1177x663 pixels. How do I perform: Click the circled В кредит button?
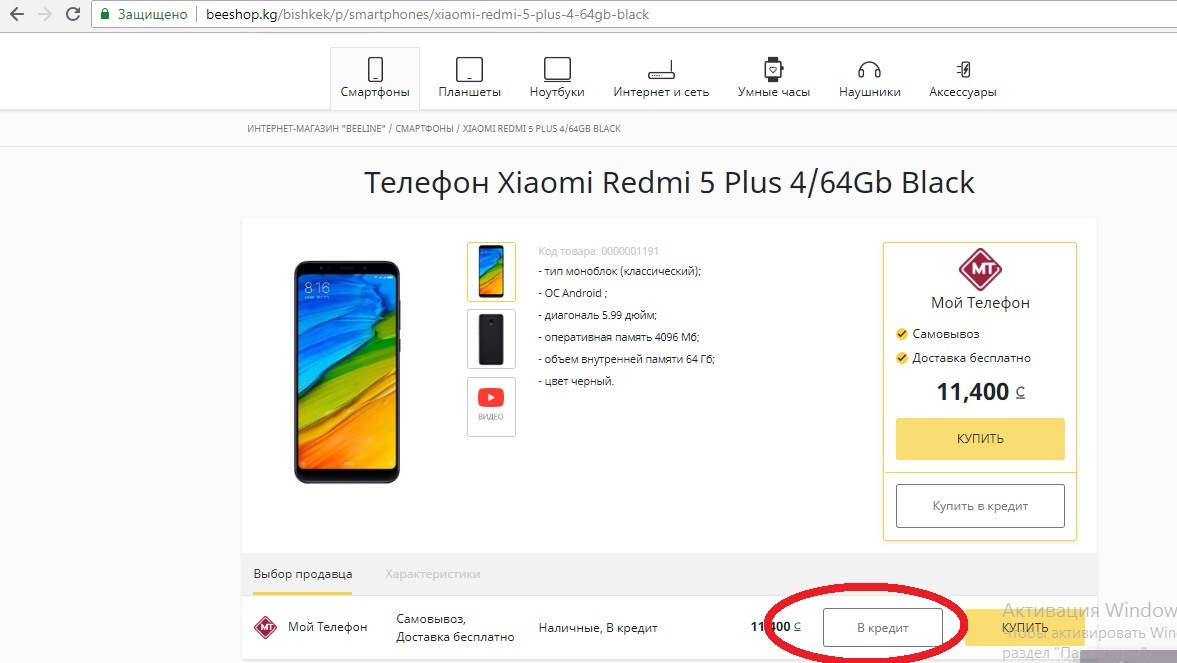pos(883,628)
